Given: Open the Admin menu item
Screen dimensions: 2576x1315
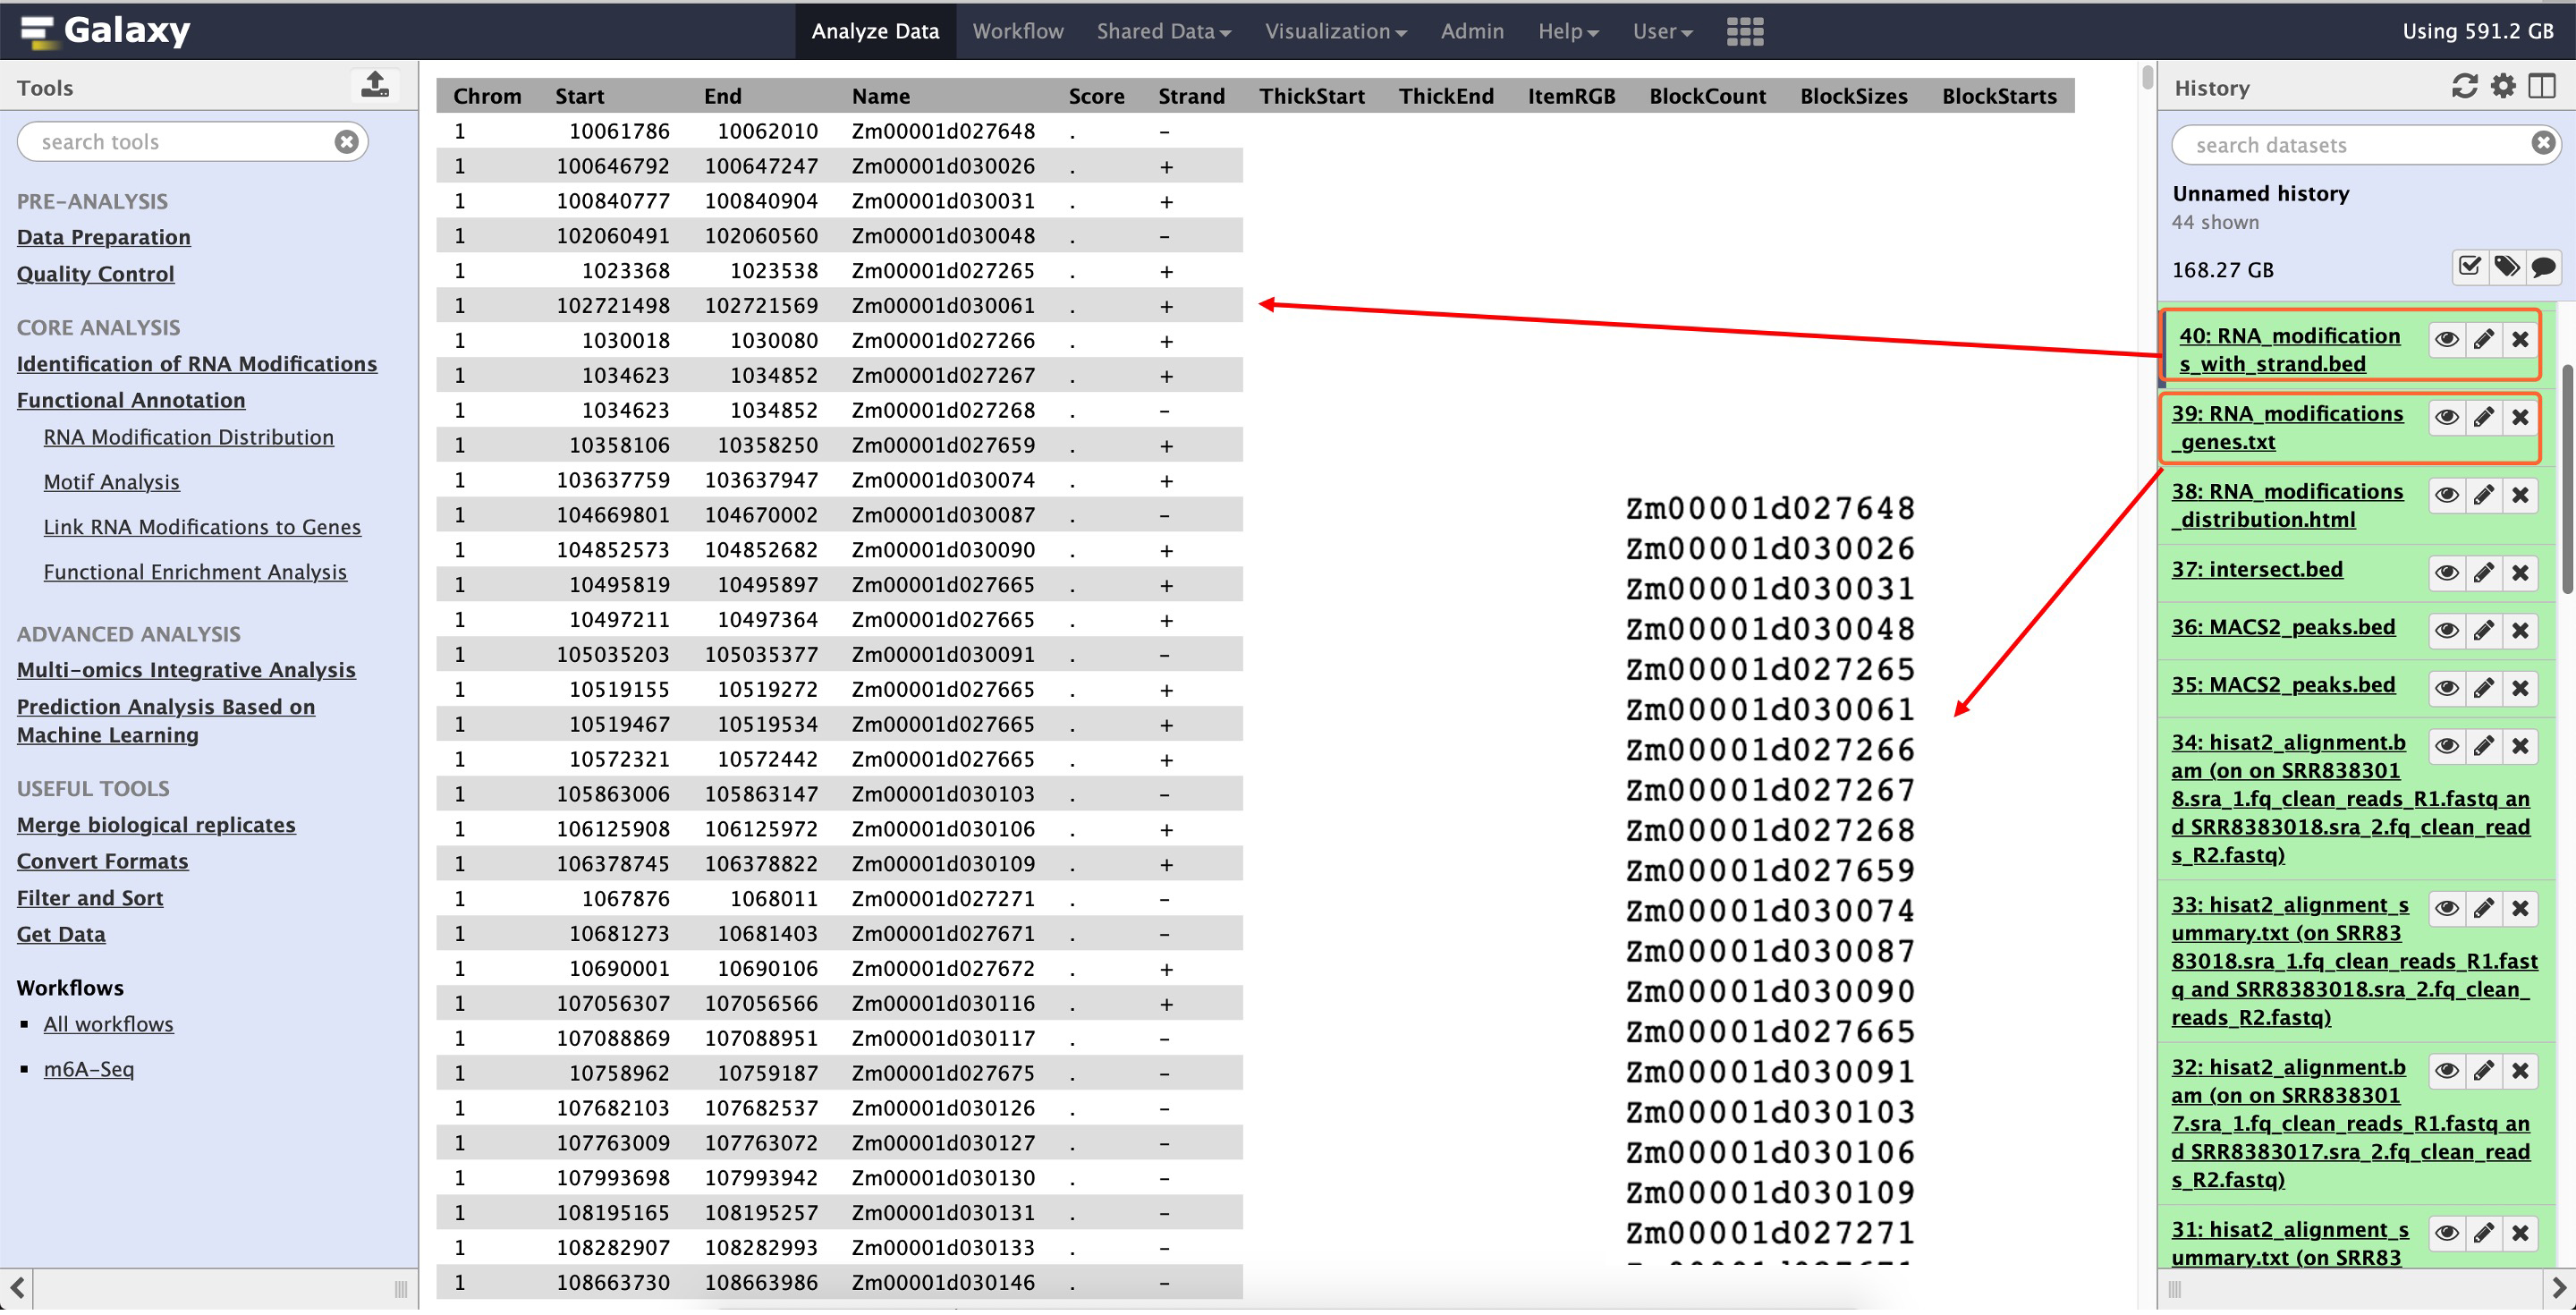Looking at the screenshot, I should click(1471, 31).
